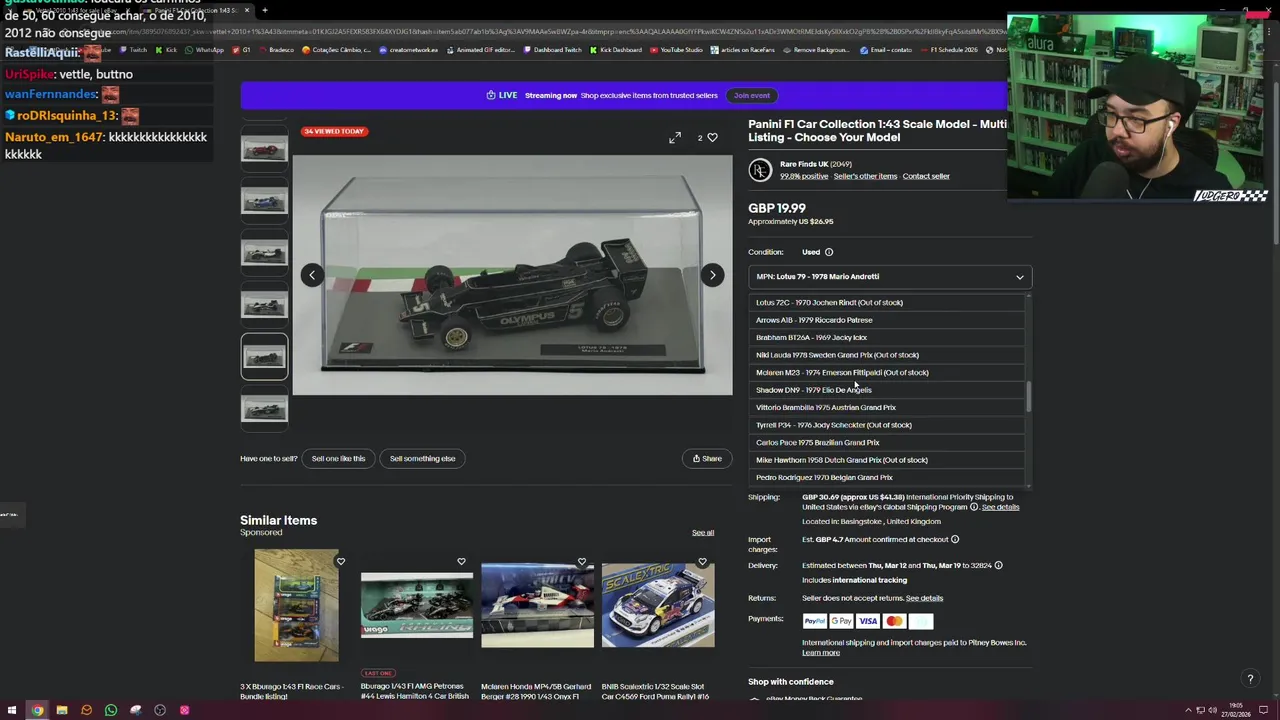The width and height of the screenshot is (1280, 720).
Task: Open shipping See details link
Action: point(1000,507)
